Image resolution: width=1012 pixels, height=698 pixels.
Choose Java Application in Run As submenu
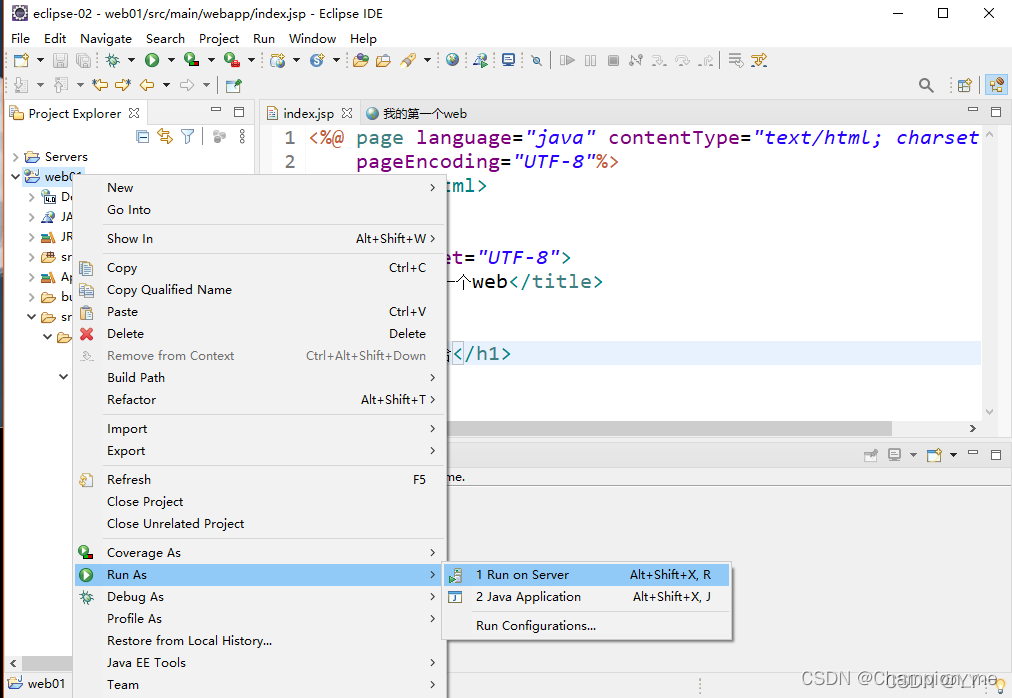[587, 597]
